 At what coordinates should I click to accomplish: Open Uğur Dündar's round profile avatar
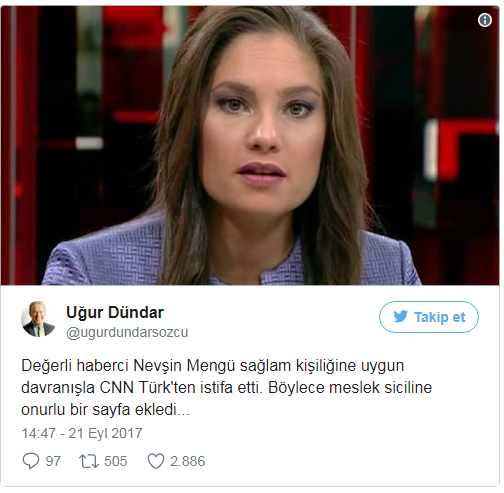pyautogui.click(x=39, y=319)
